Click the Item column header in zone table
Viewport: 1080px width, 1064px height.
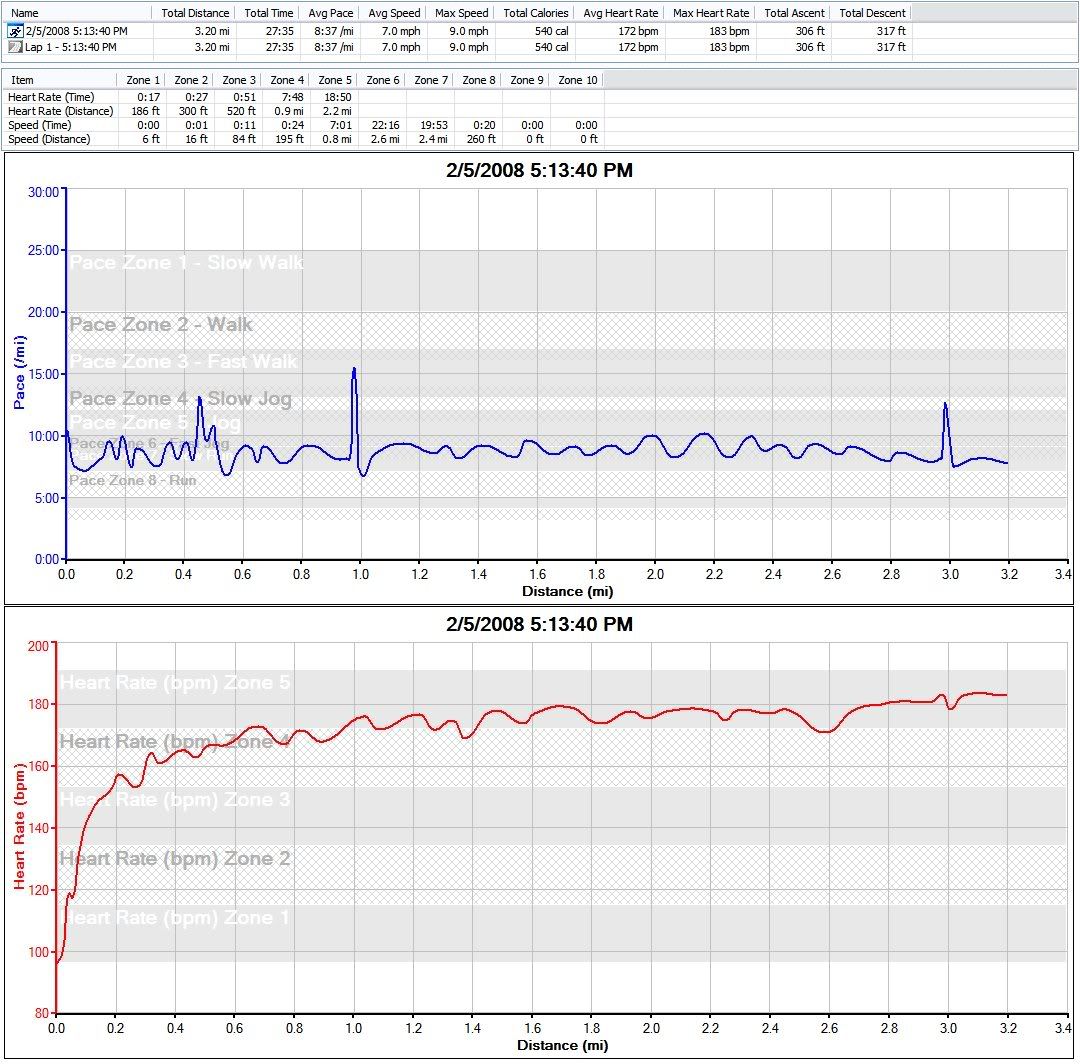[x=22, y=79]
